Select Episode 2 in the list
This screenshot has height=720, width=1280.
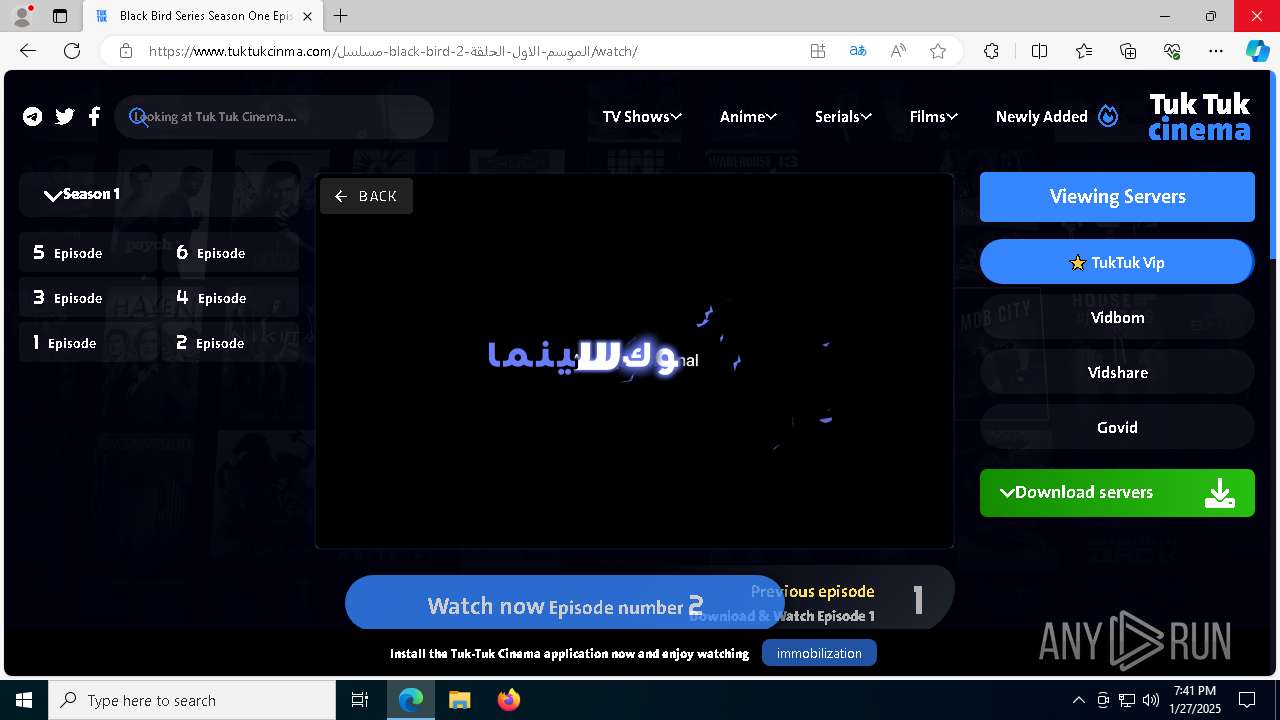[x=231, y=343]
